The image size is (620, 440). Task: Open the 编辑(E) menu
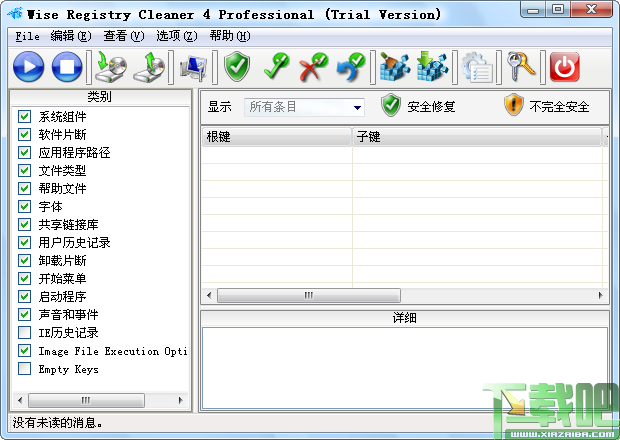click(71, 36)
